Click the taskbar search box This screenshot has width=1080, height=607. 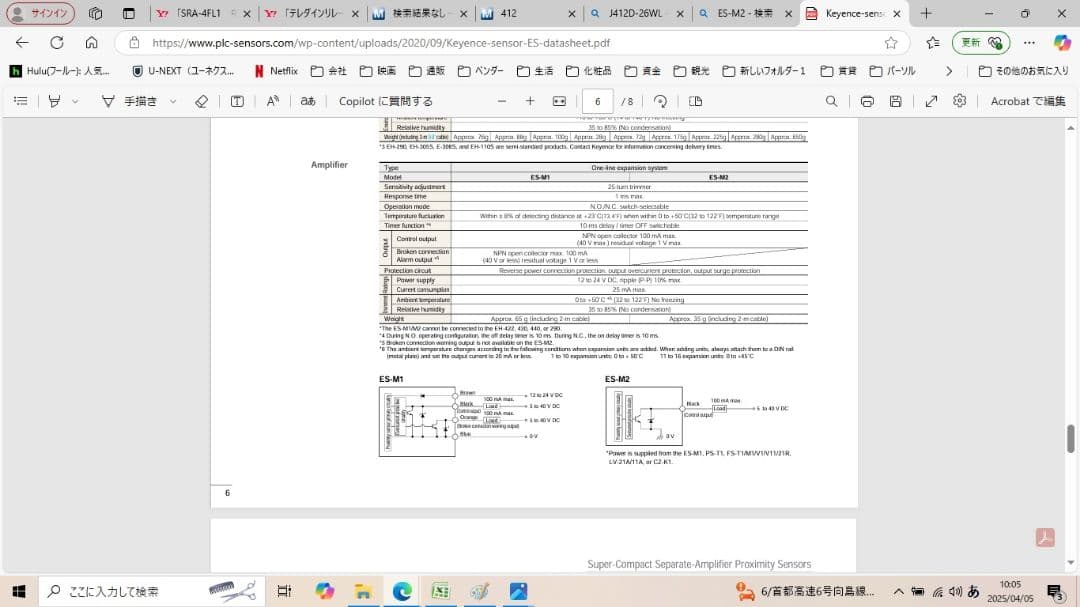click(x=152, y=591)
